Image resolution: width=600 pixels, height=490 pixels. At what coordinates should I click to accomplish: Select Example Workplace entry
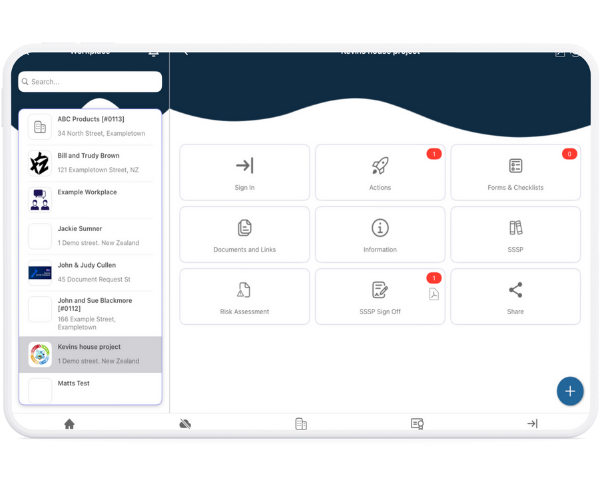90,199
